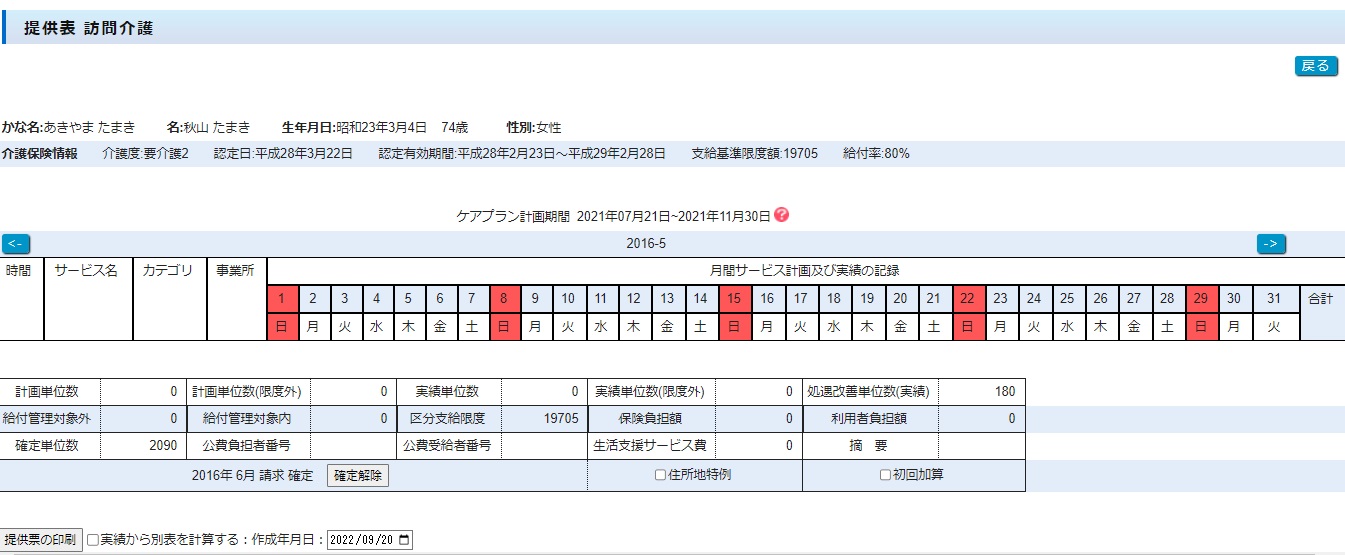The image size is (1345, 555).
Task: Click the 合計 column header
Action: click(1320, 298)
